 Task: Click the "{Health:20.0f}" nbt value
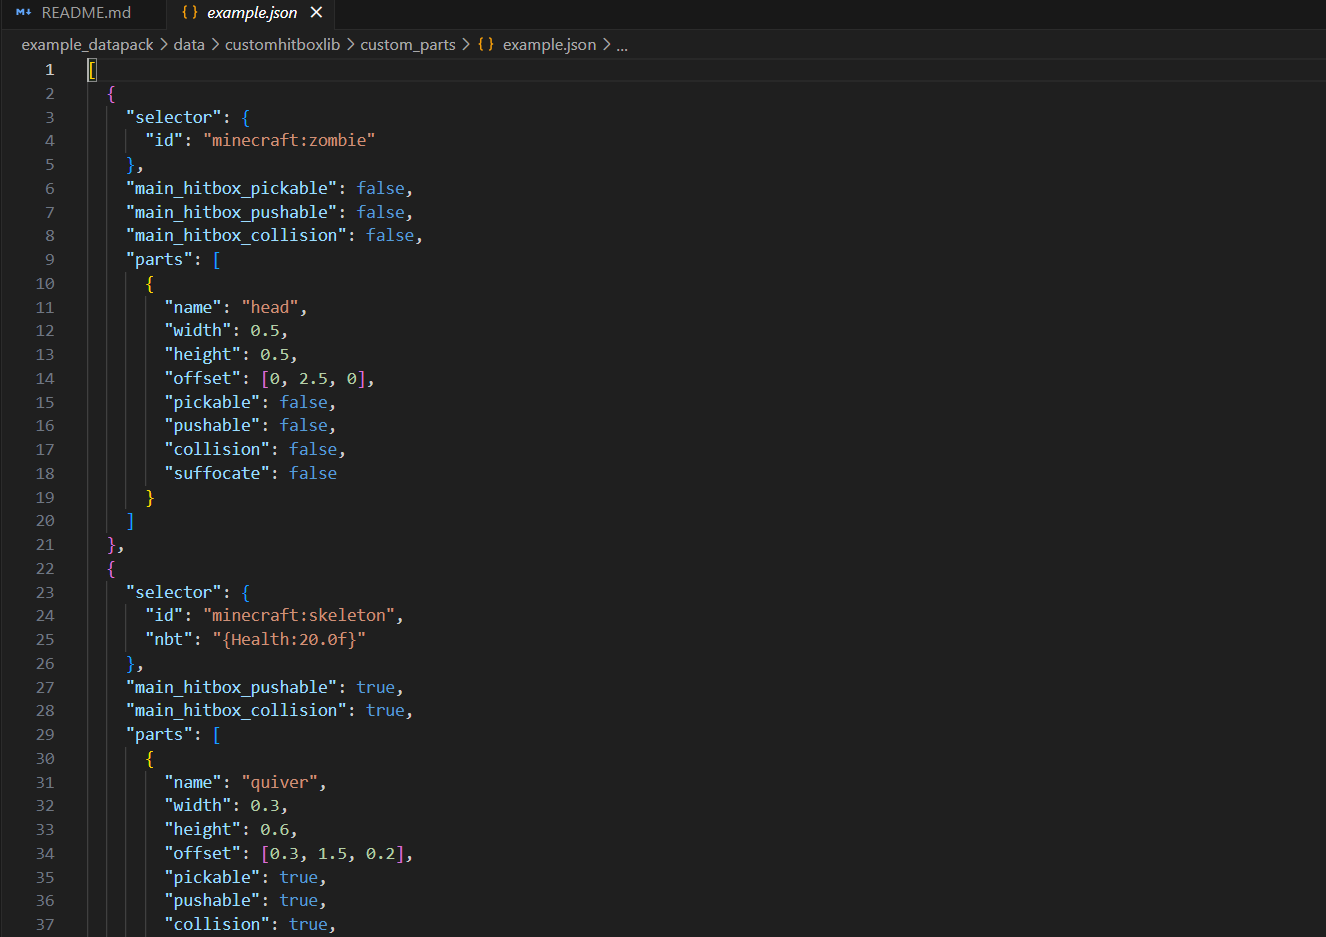coord(289,640)
